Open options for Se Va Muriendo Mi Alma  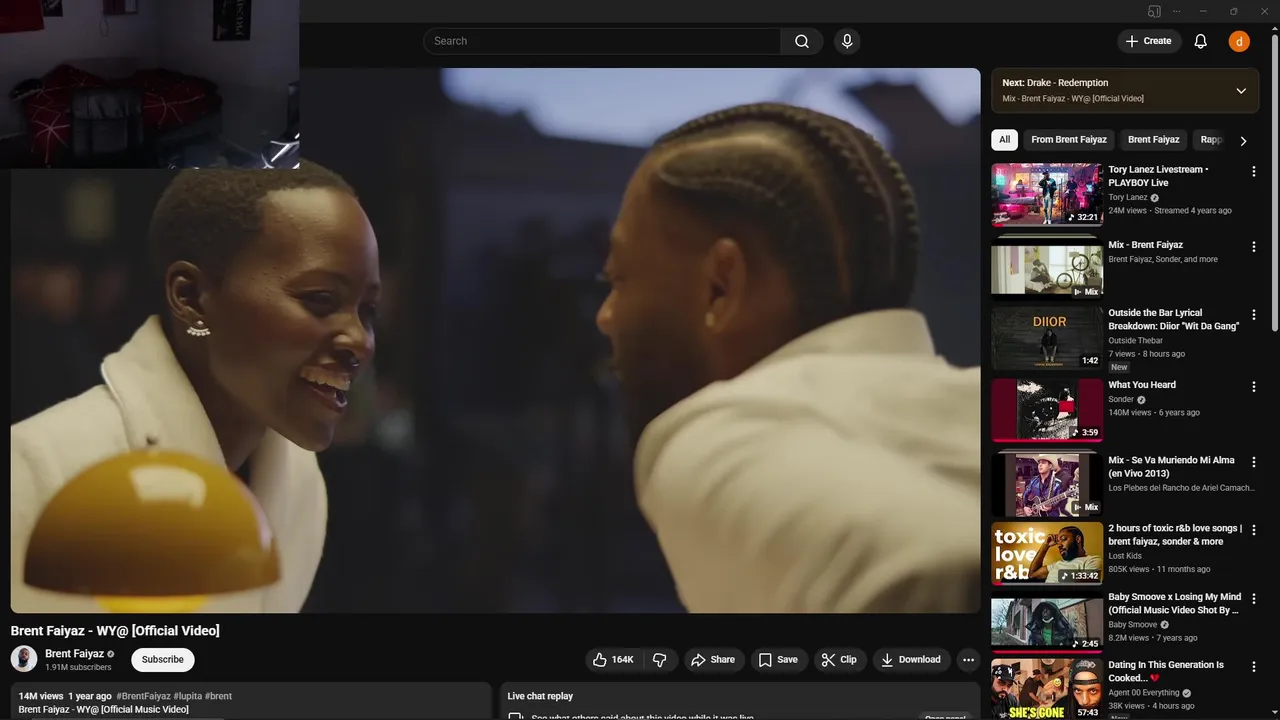click(1254, 461)
